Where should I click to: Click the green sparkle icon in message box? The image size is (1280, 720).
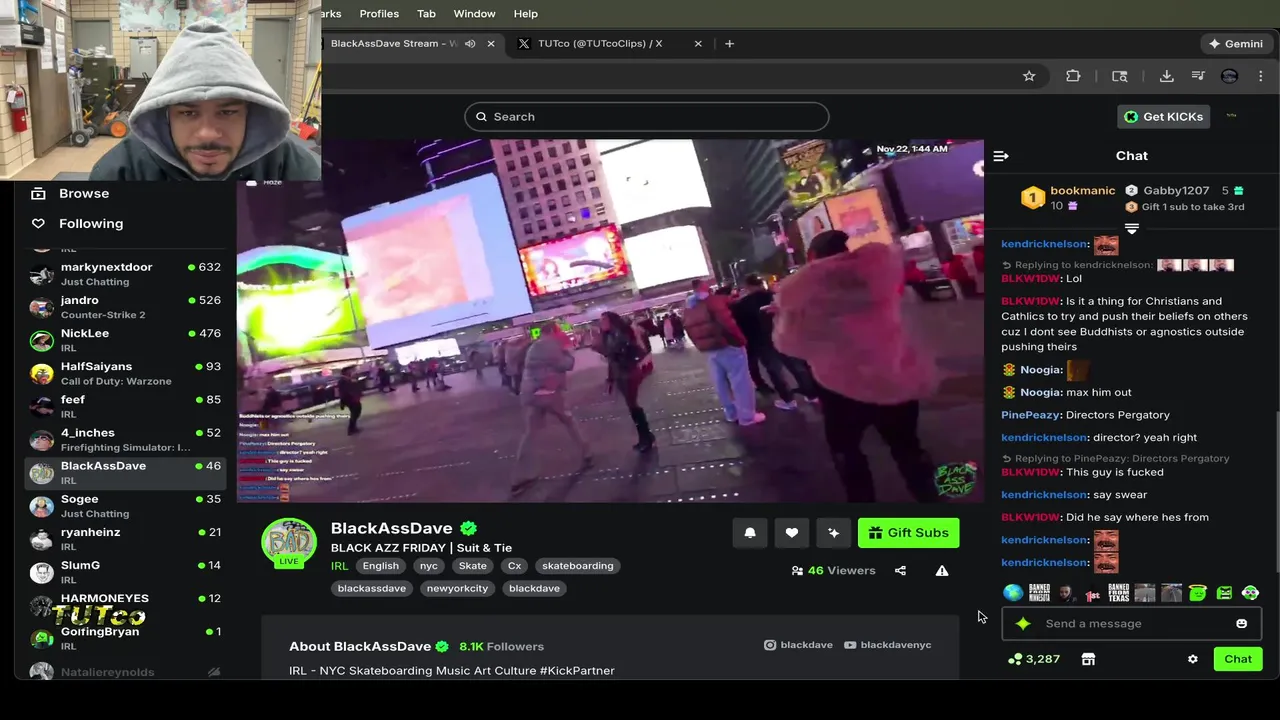[x=1023, y=624]
